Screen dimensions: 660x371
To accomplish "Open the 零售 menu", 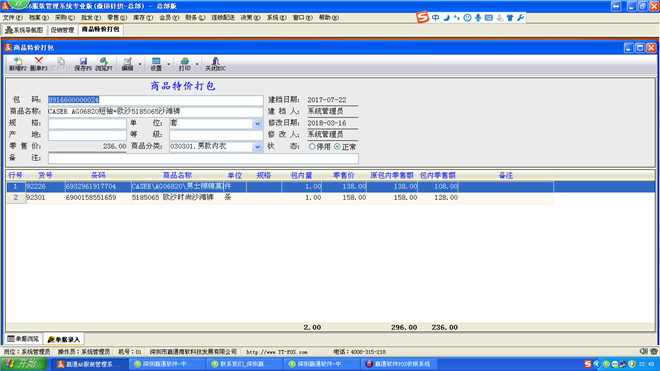I will [x=117, y=18].
